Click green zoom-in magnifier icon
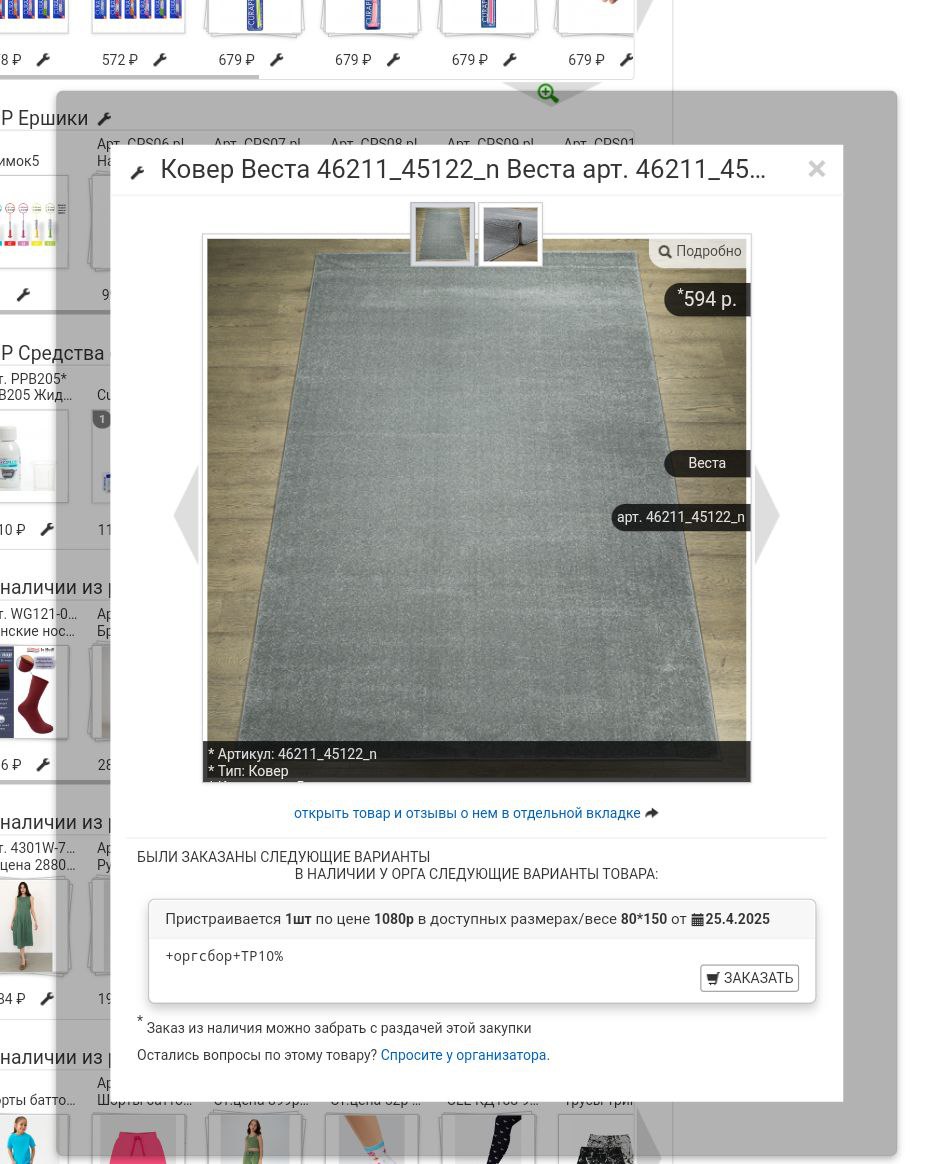 (548, 93)
